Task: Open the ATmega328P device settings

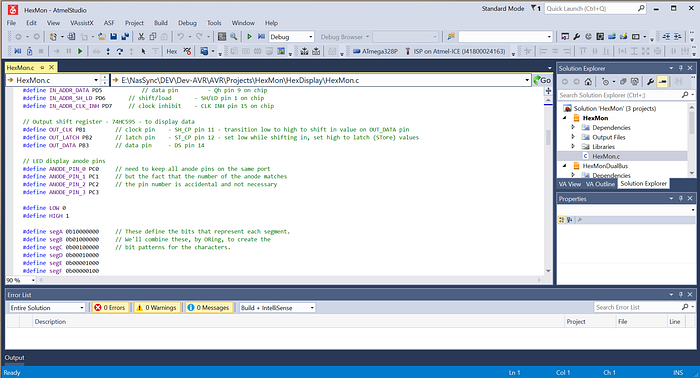Action: pyautogui.click(x=375, y=51)
